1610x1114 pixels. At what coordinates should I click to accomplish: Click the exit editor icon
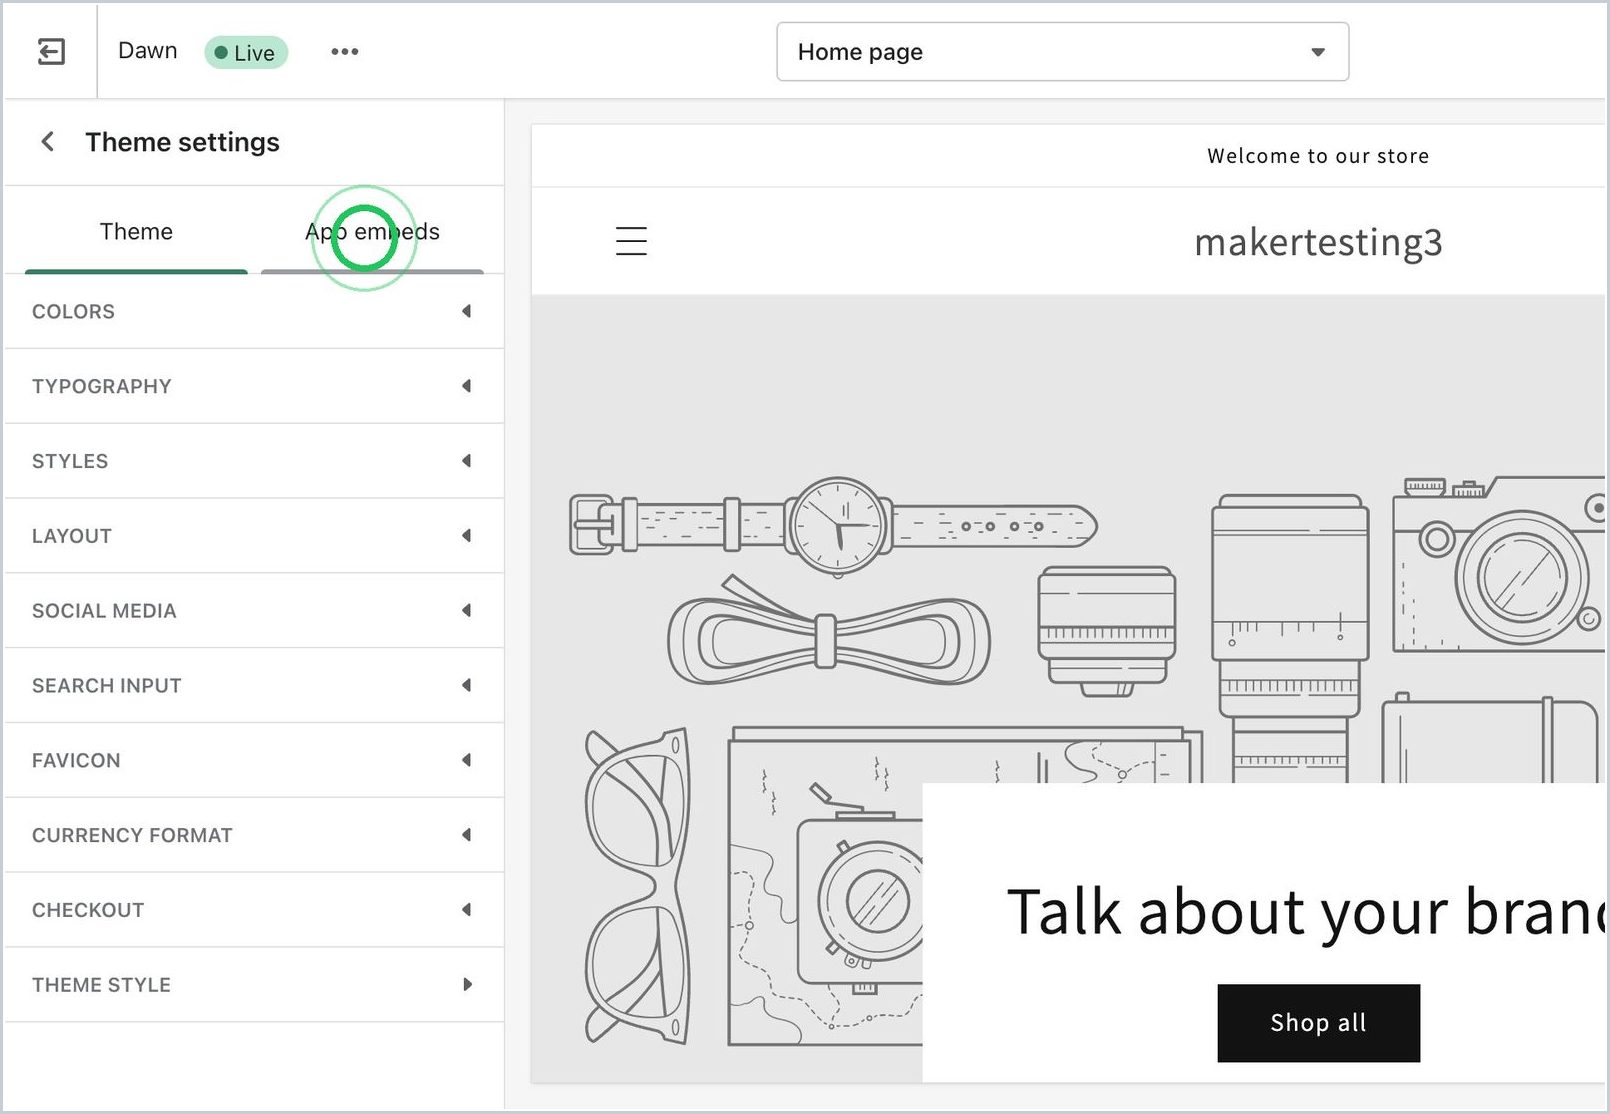(51, 51)
